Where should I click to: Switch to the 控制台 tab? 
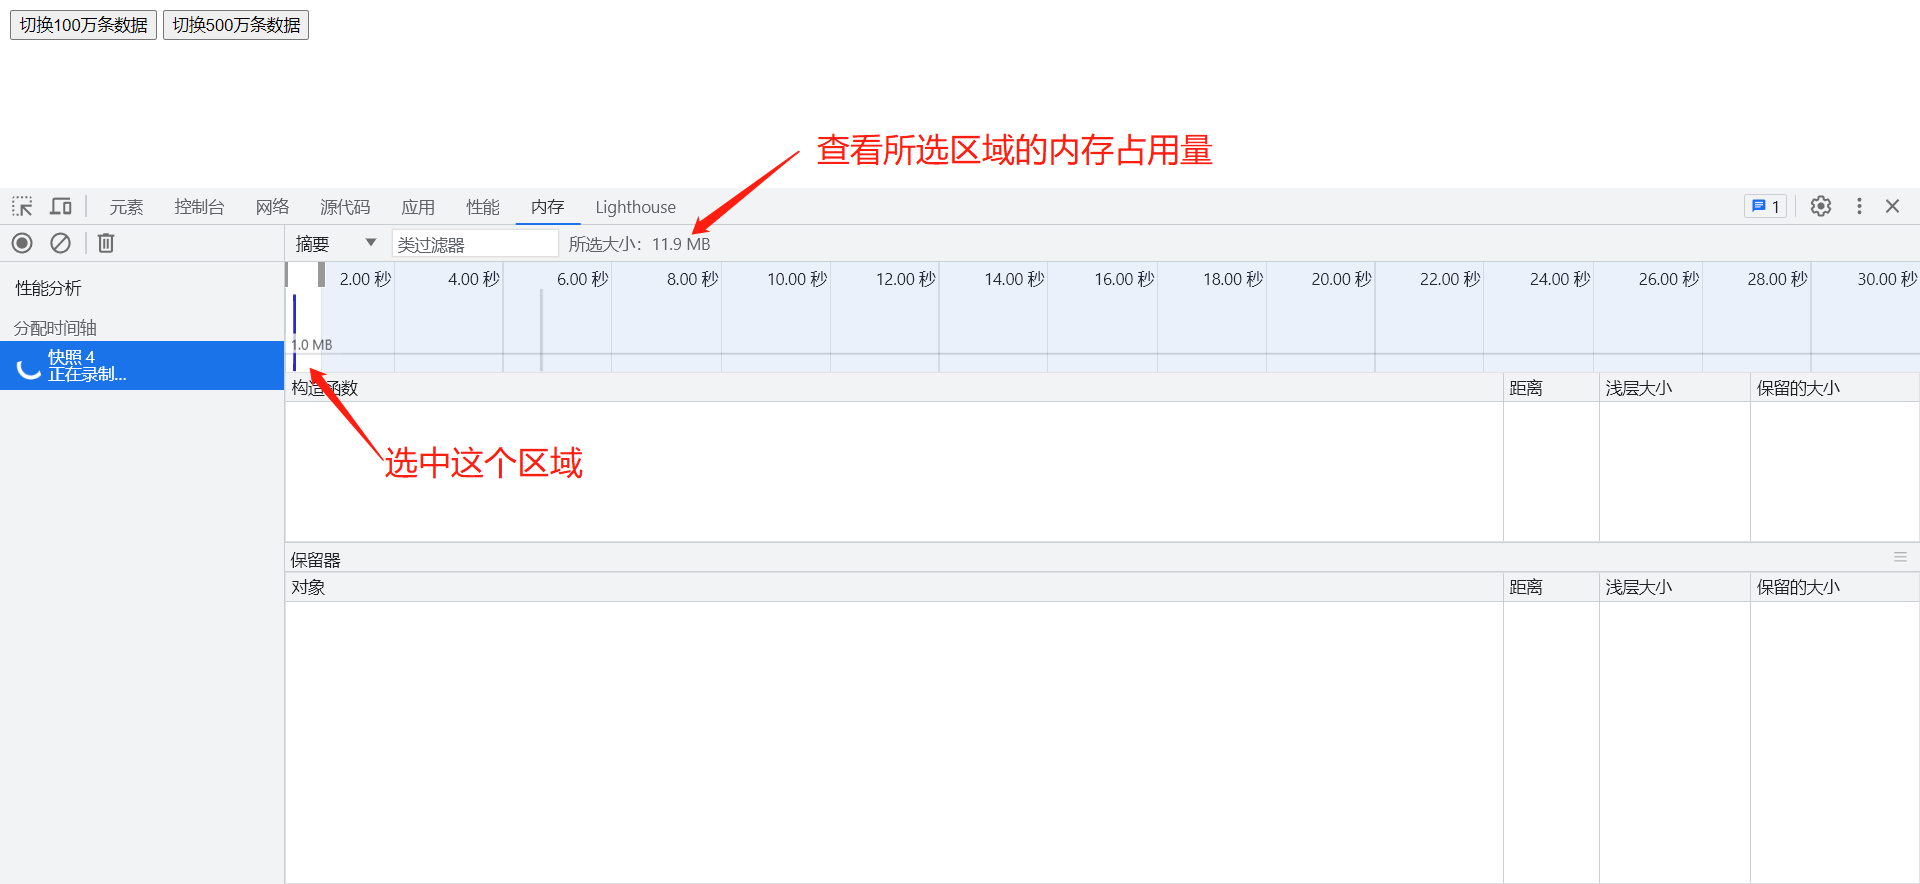[x=199, y=207]
